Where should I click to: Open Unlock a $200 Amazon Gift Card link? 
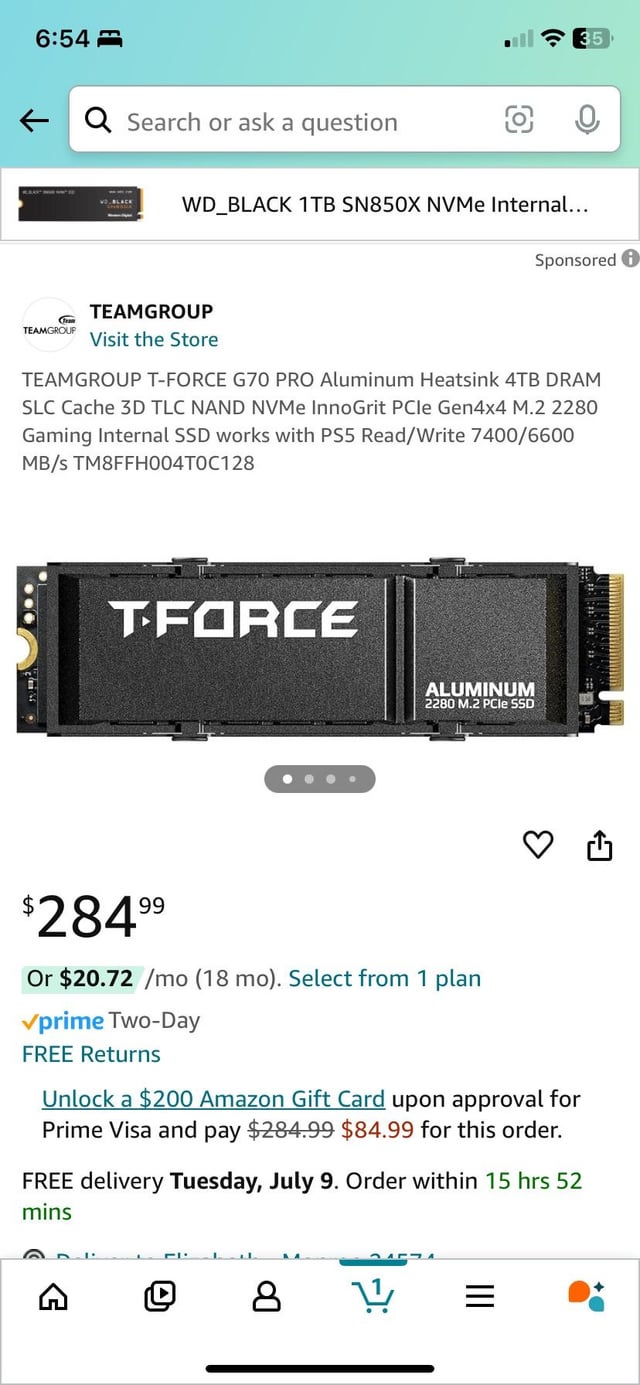pyautogui.click(x=213, y=1099)
